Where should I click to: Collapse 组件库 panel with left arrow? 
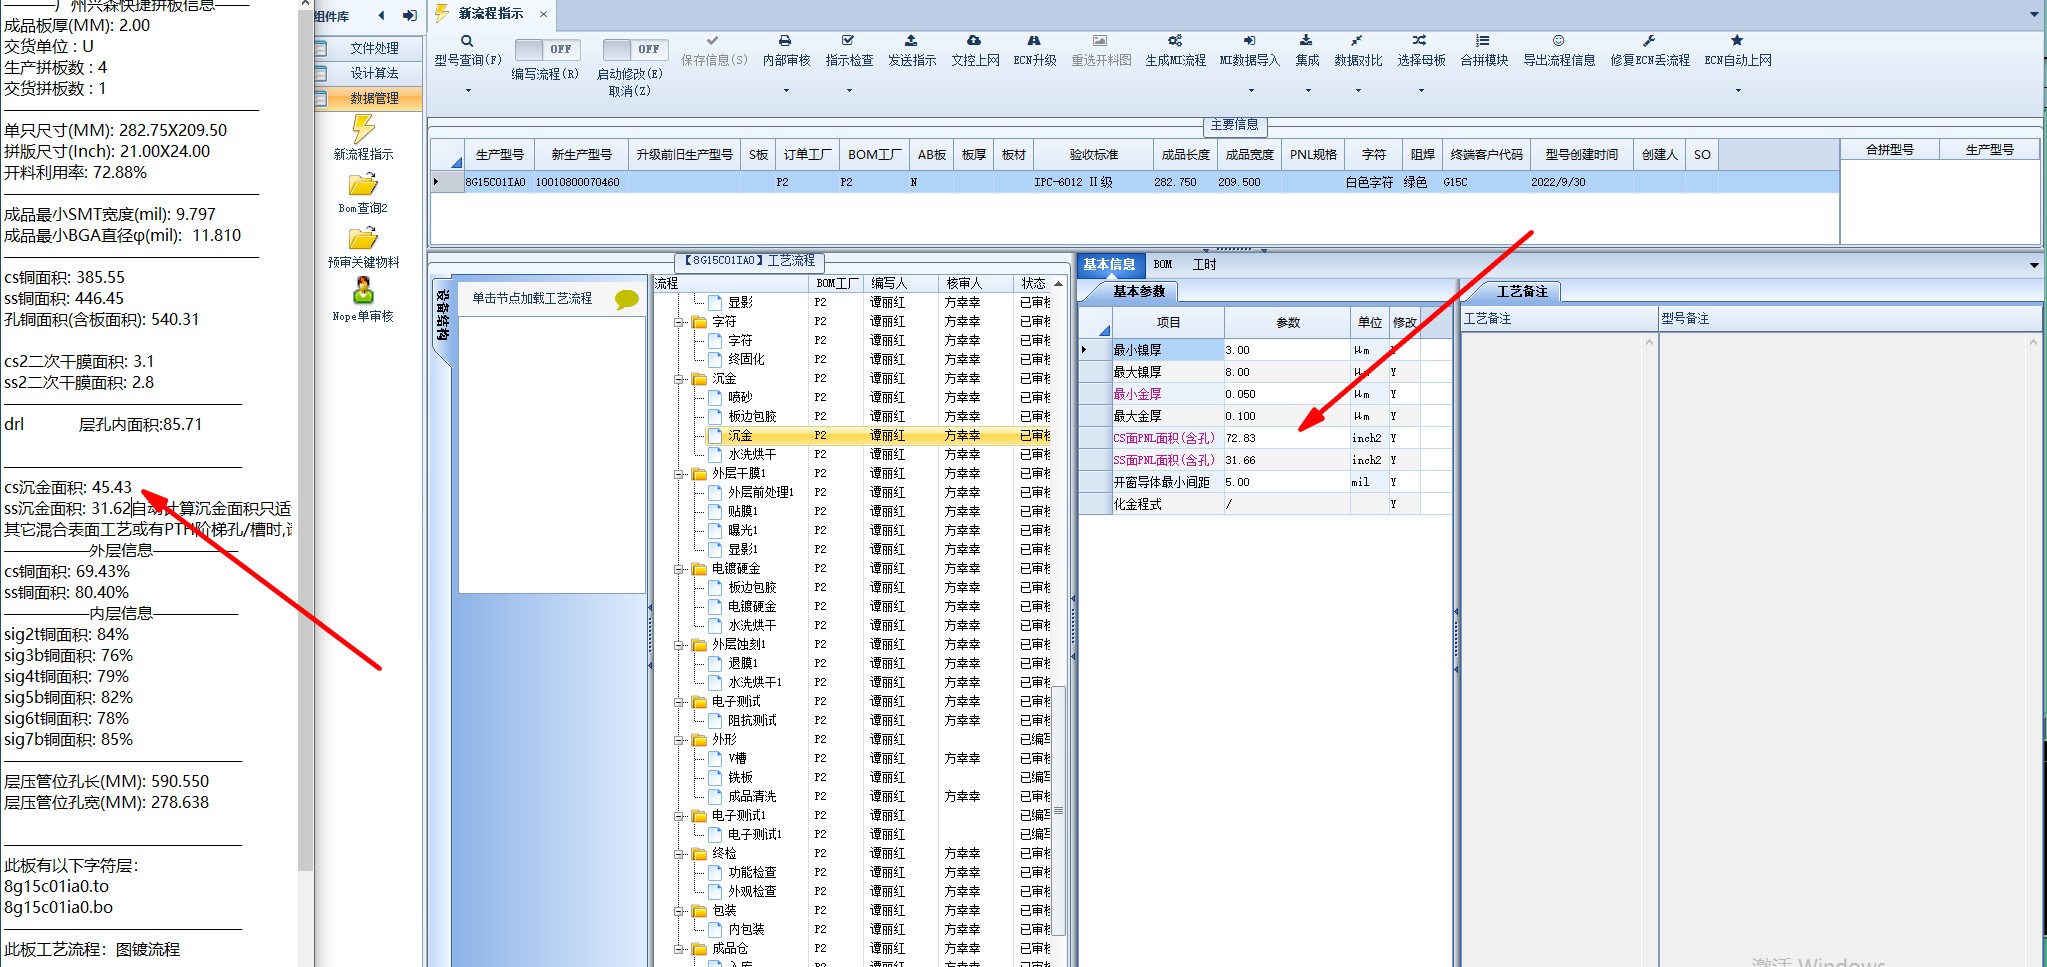pos(381,16)
